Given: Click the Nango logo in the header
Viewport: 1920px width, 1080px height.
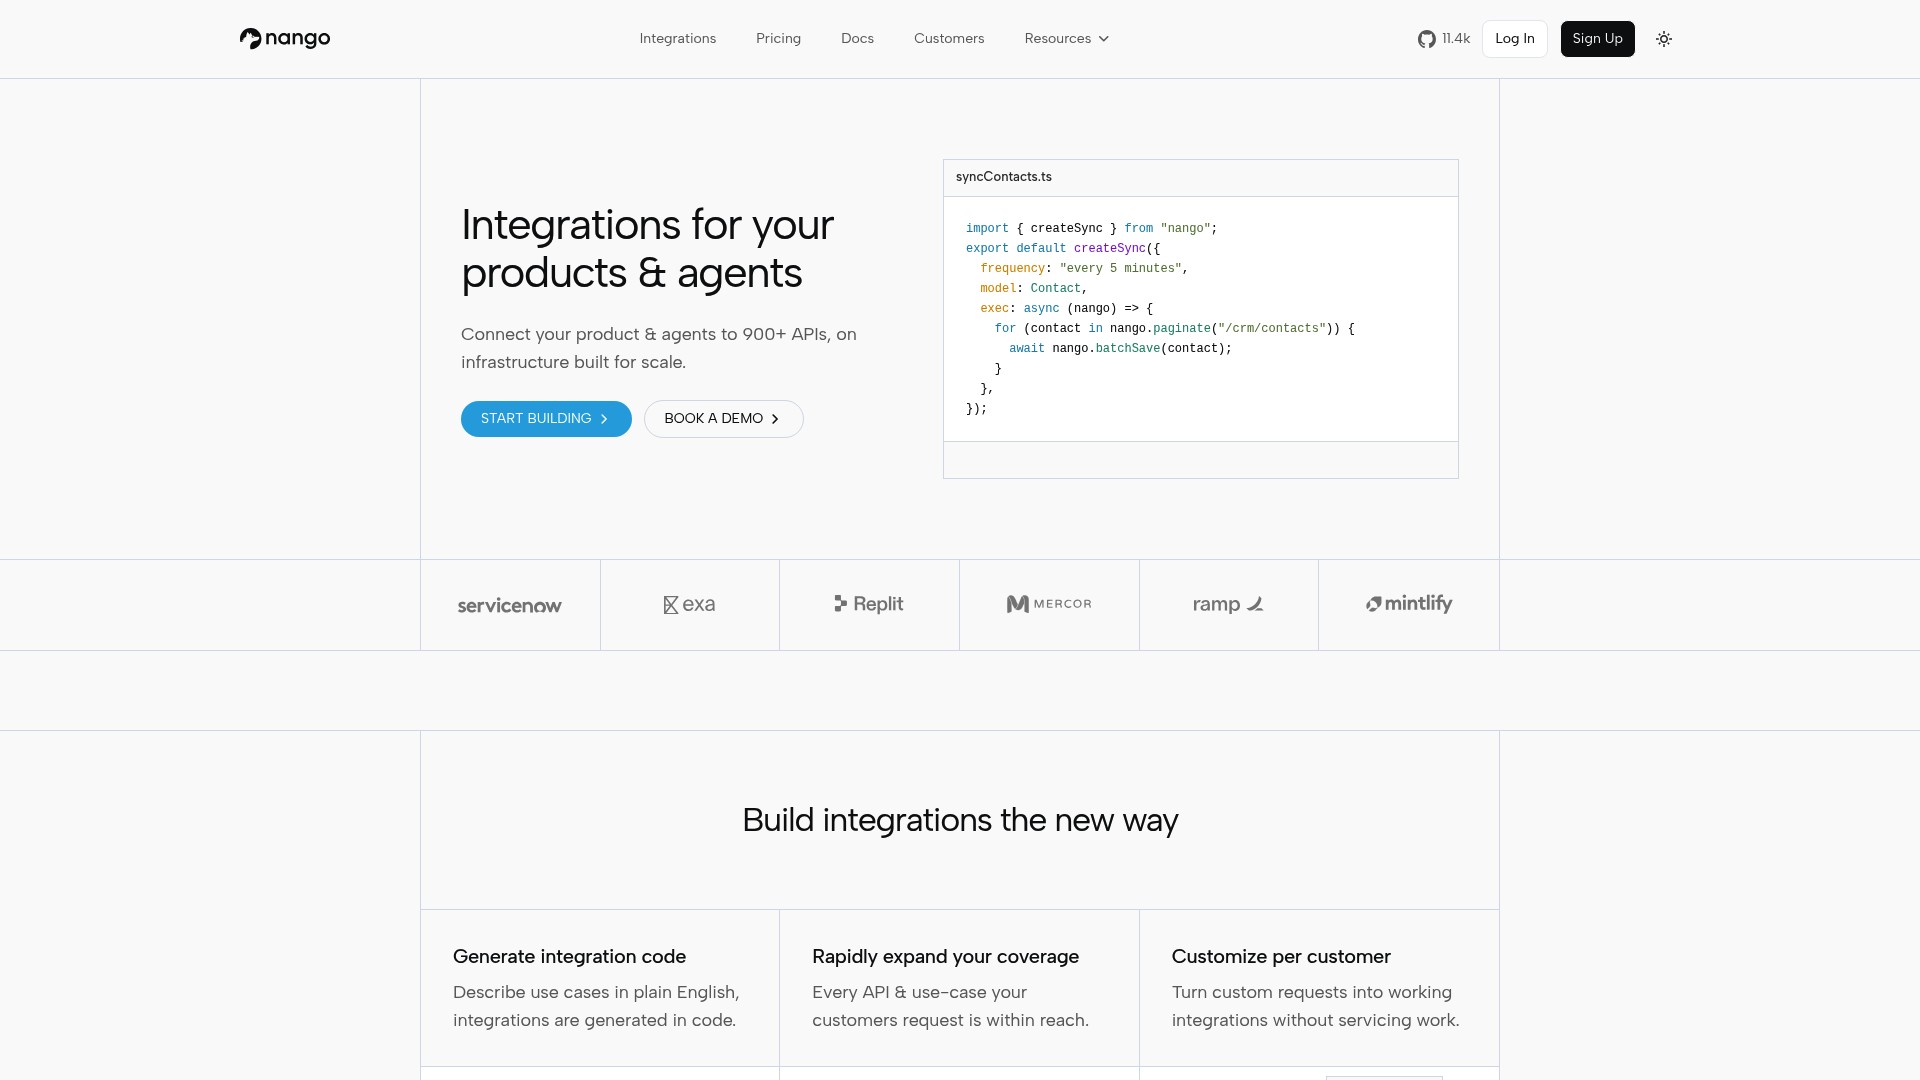Looking at the screenshot, I should tap(285, 39).
